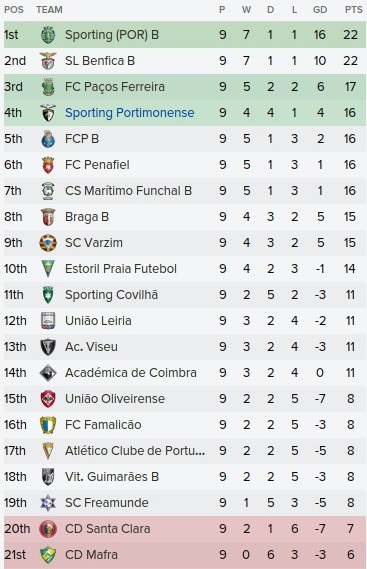Select the SC Freamunde star badge
Image resolution: width=367 pixels, height=569 pixels.
pyautogui.click(x=48, y=503)
